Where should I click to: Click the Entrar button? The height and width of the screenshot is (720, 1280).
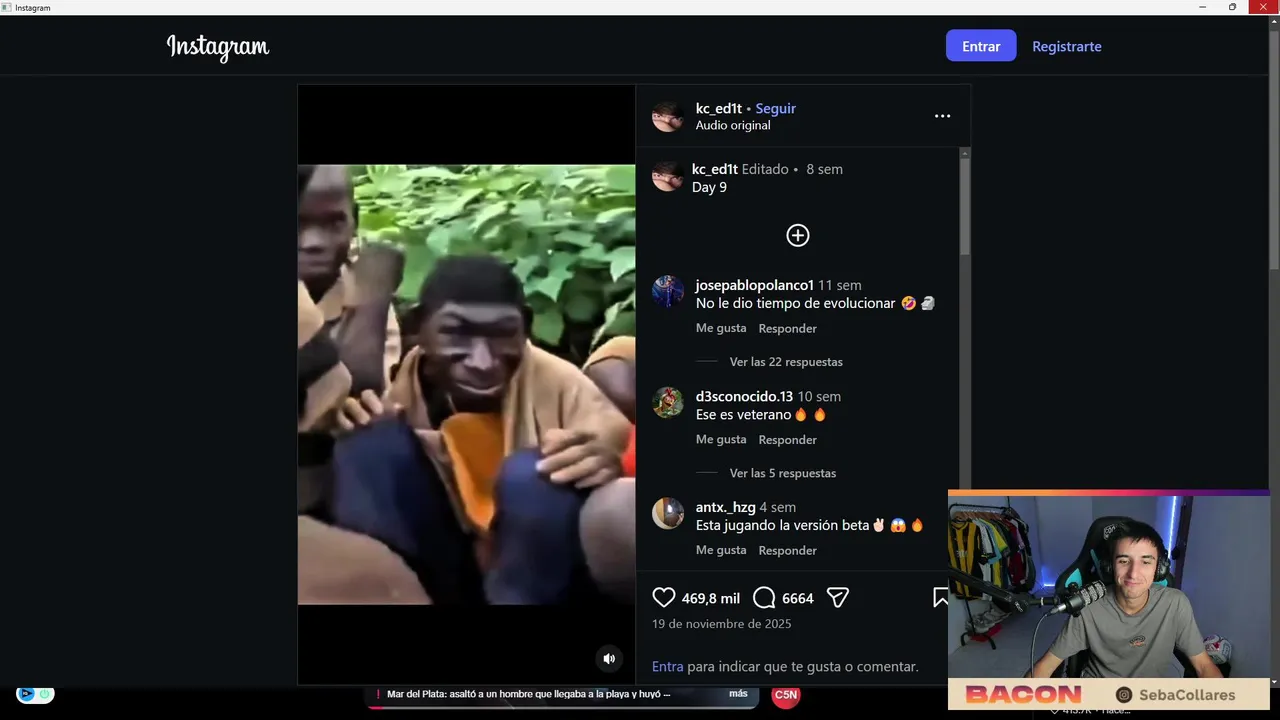[981, 46]
